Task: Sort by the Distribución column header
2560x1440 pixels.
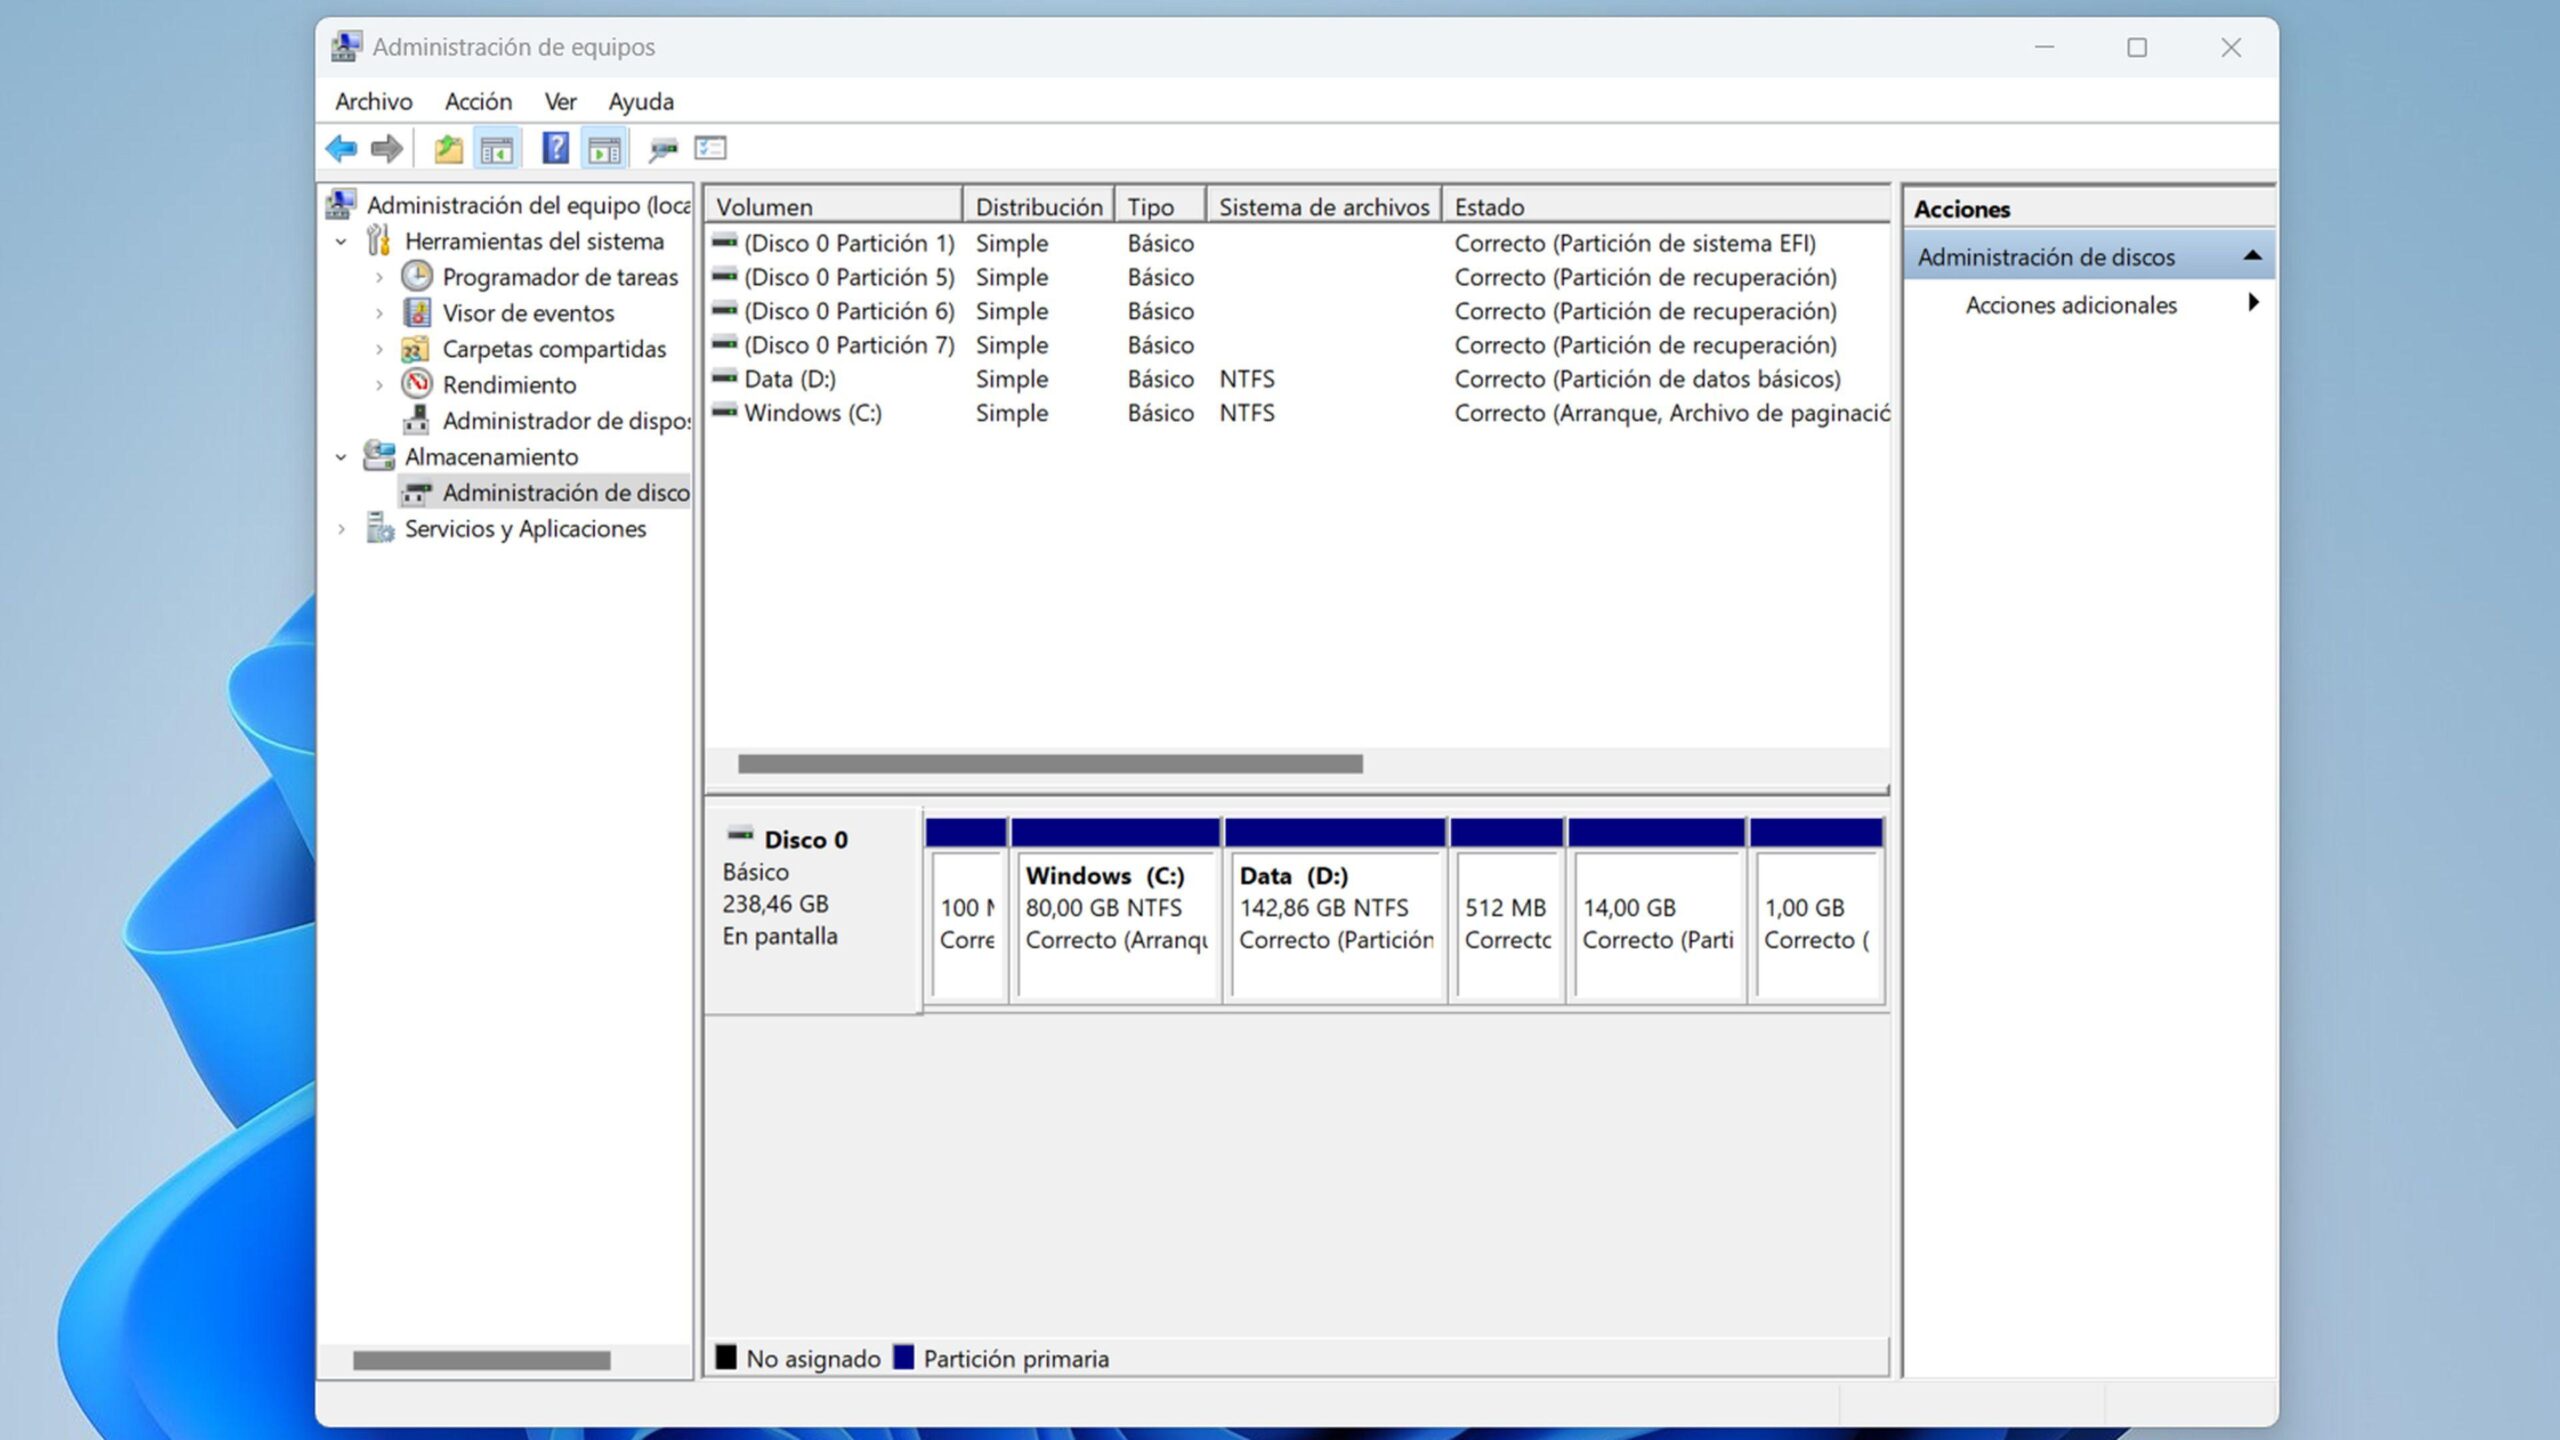Action: point(1038,206)
